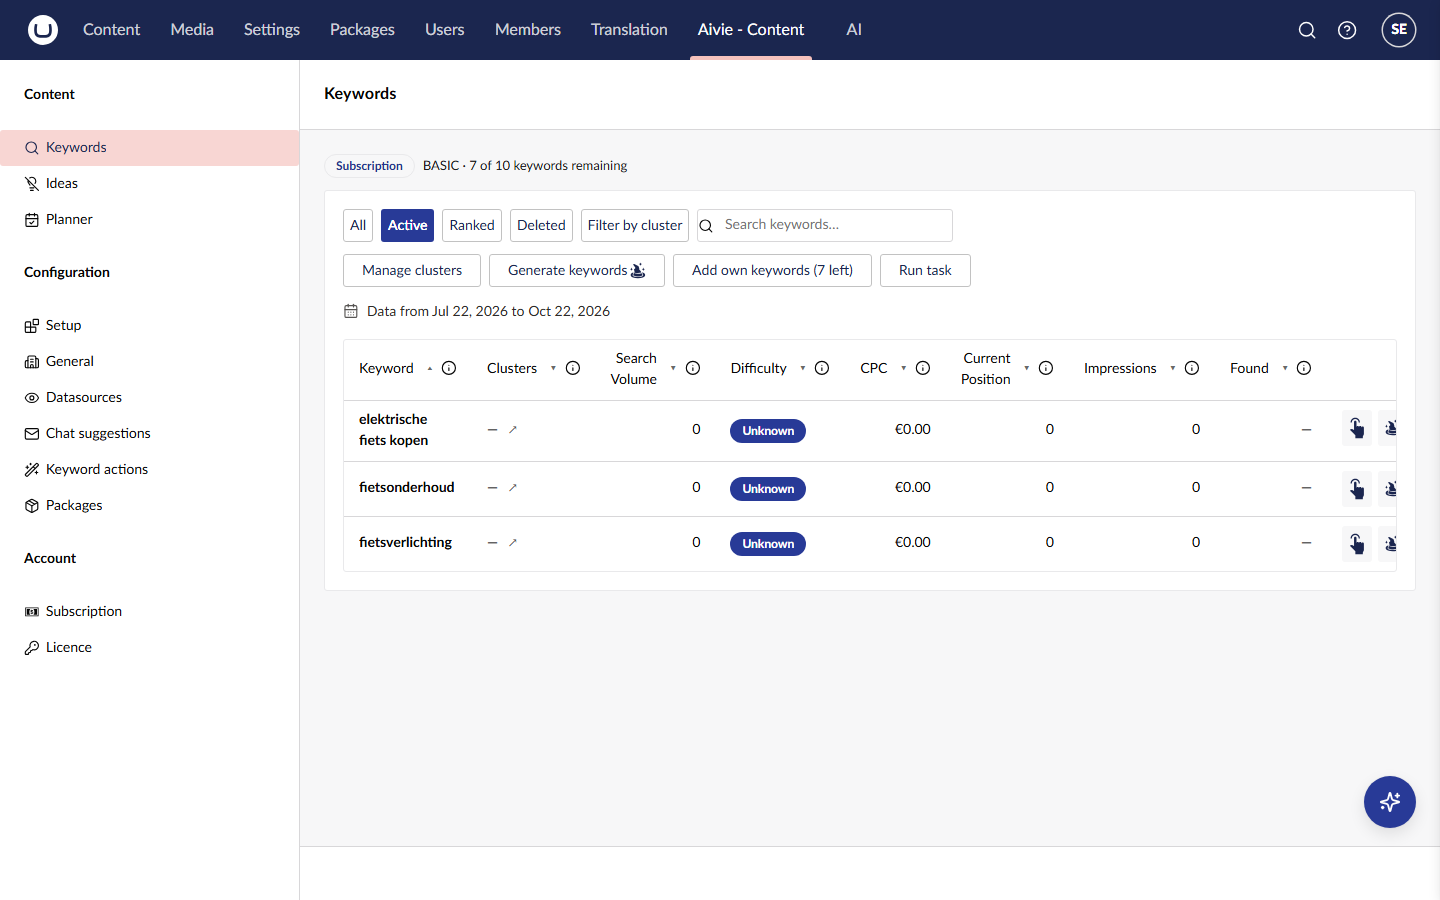The height and width of the screenshot is (900, 1440).
Task: Open the help question mark icon
Action: [x=1347, y=30]
